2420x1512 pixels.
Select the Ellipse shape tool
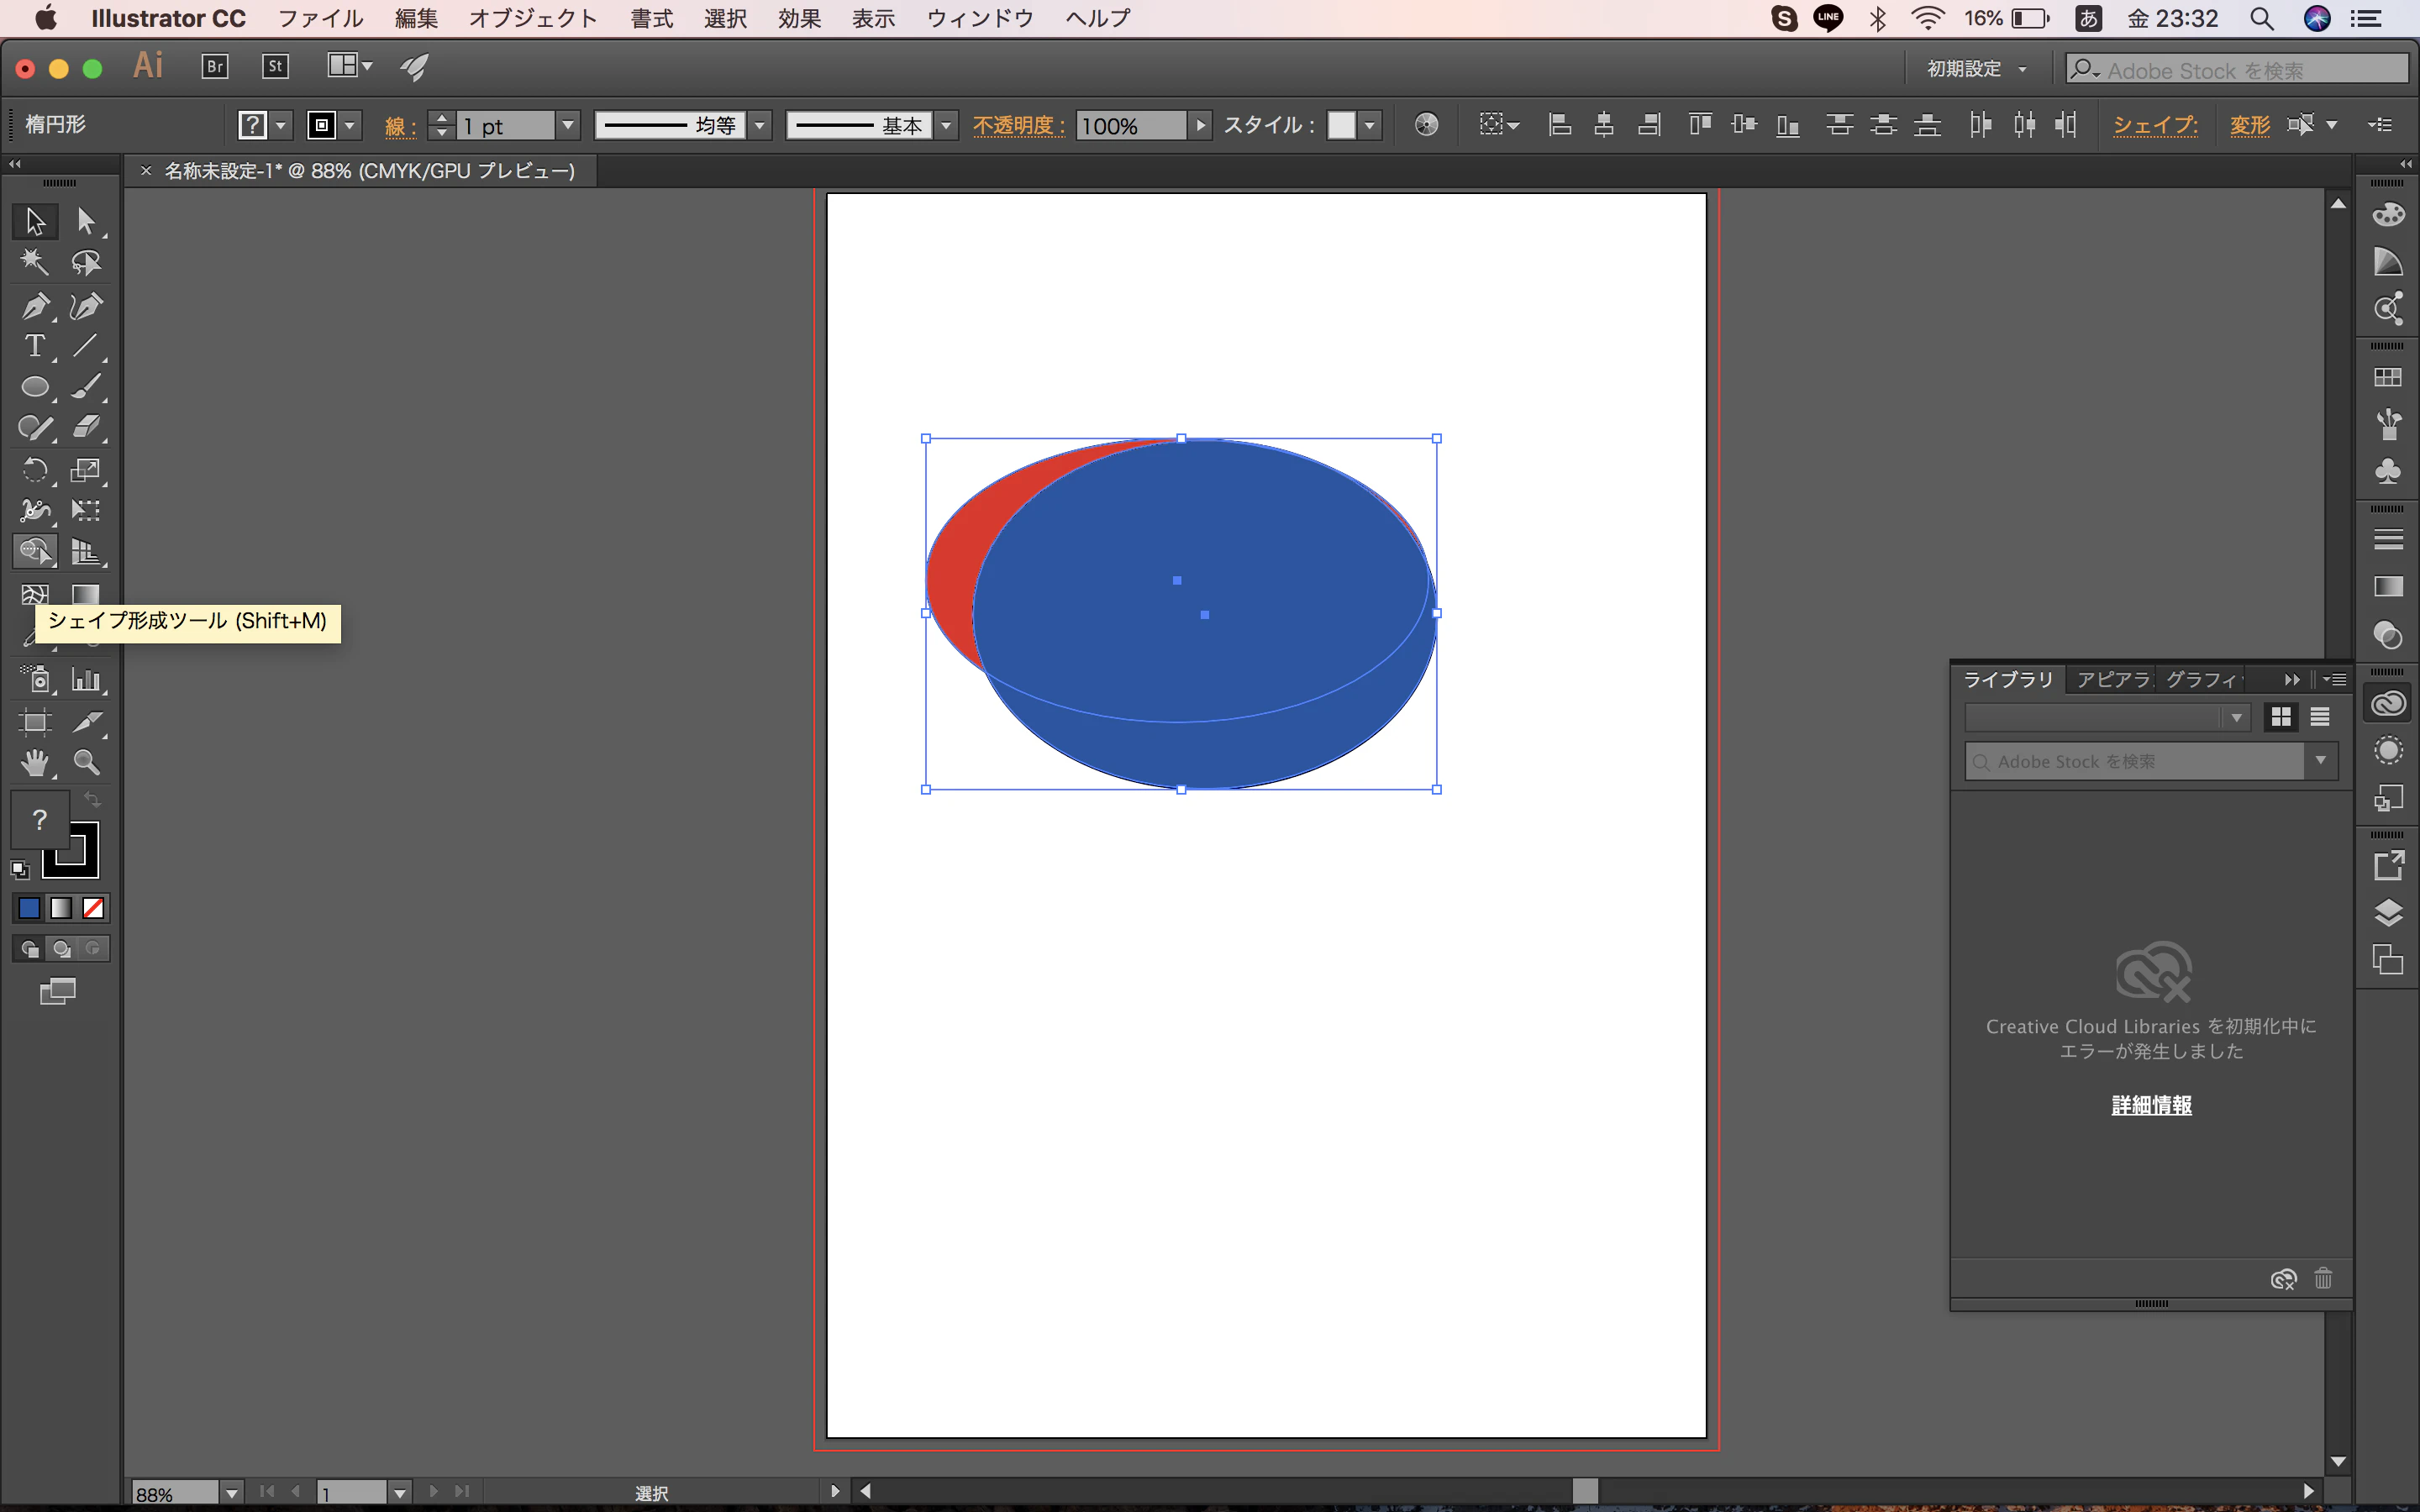pos(35,387)
